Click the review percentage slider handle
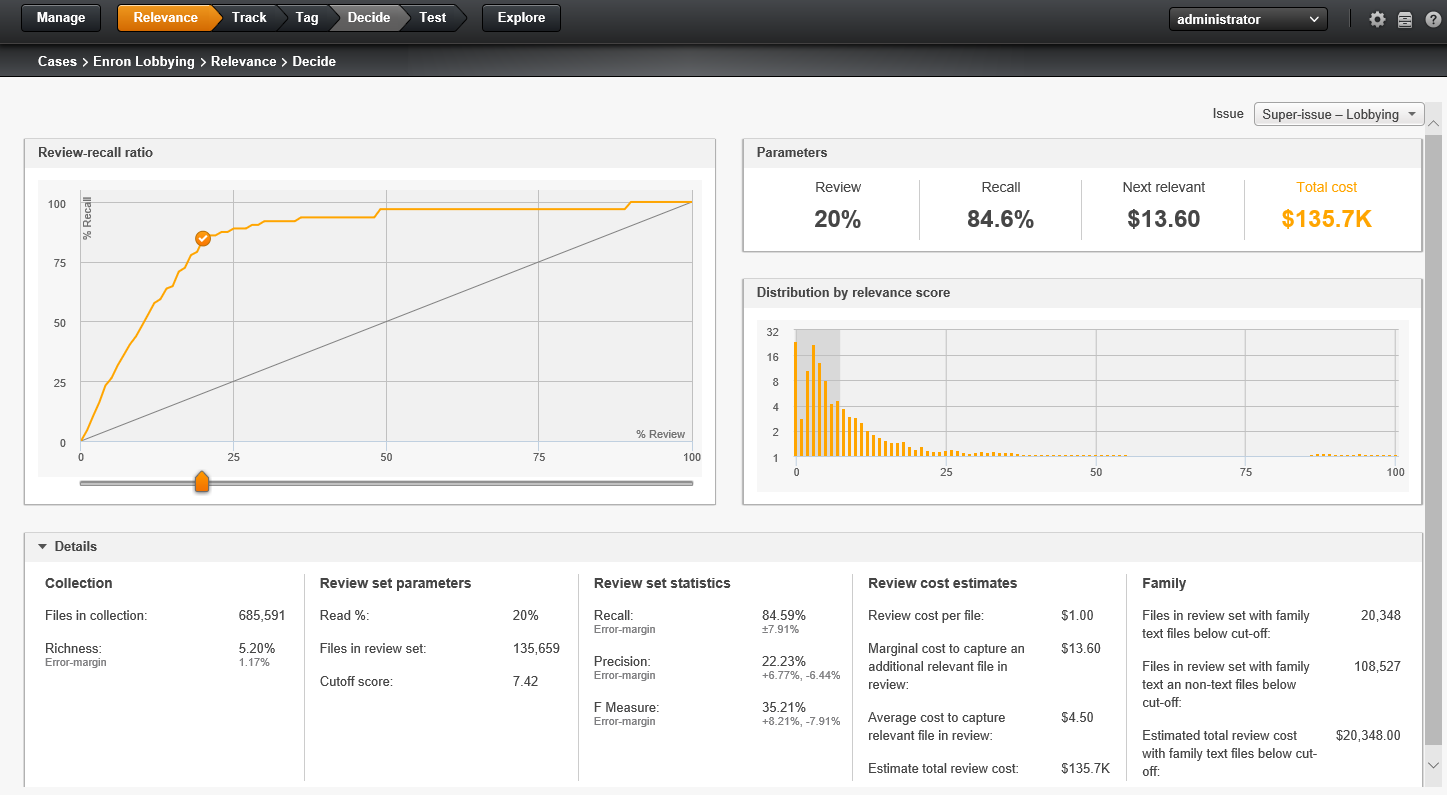The image size is (1447, 795). (x=202, y=482)
